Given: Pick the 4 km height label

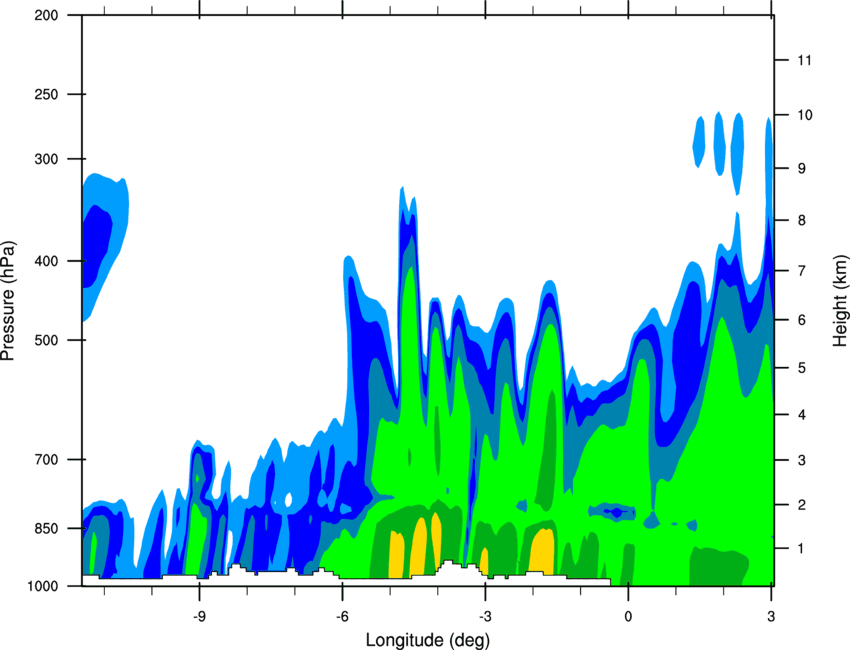Looking at the screenshot, I should 802,415.
